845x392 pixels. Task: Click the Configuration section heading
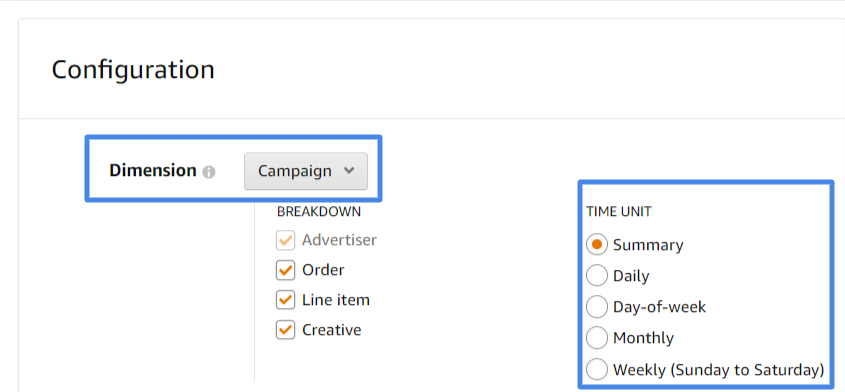tap(133, 70)
